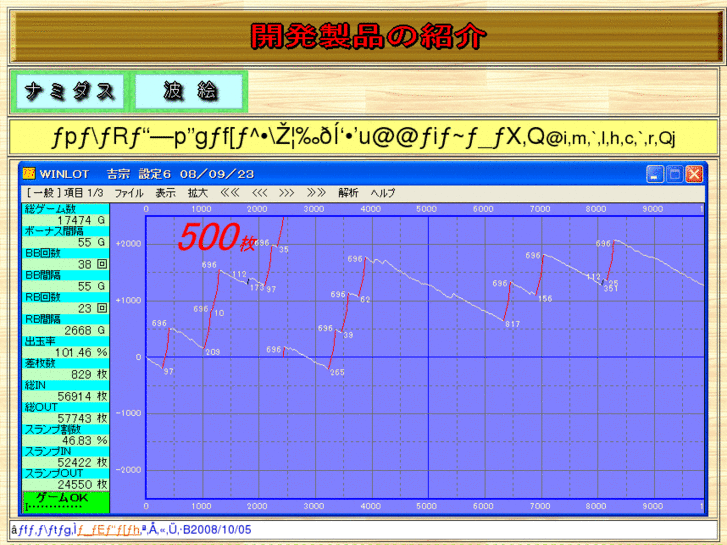
Task: Click the BB間隔 label
Action: [x=43, y=275]
